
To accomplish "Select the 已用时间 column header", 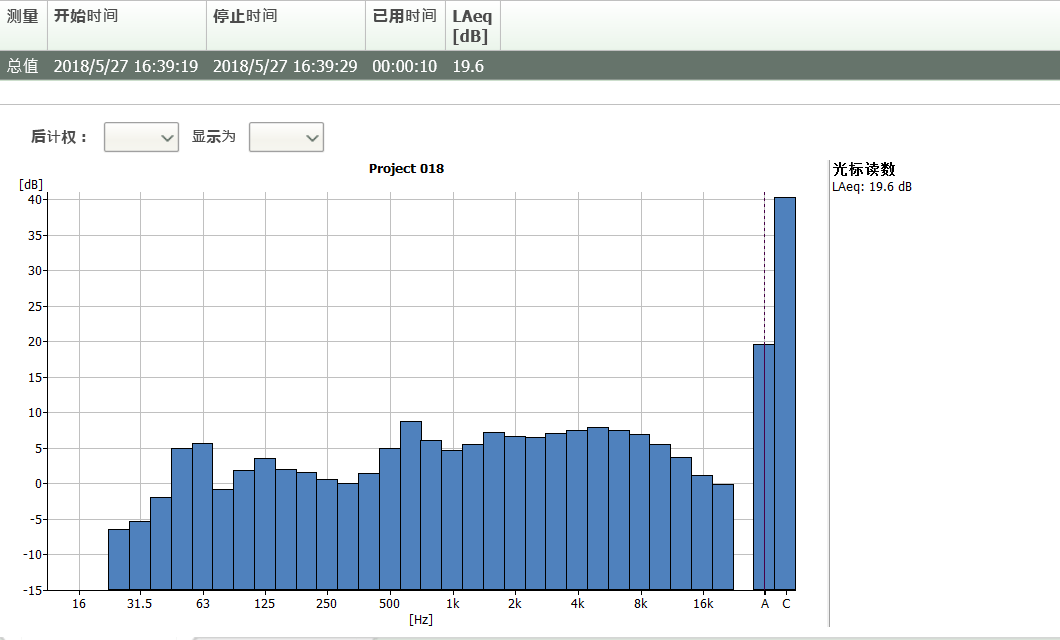I will 404,17.
